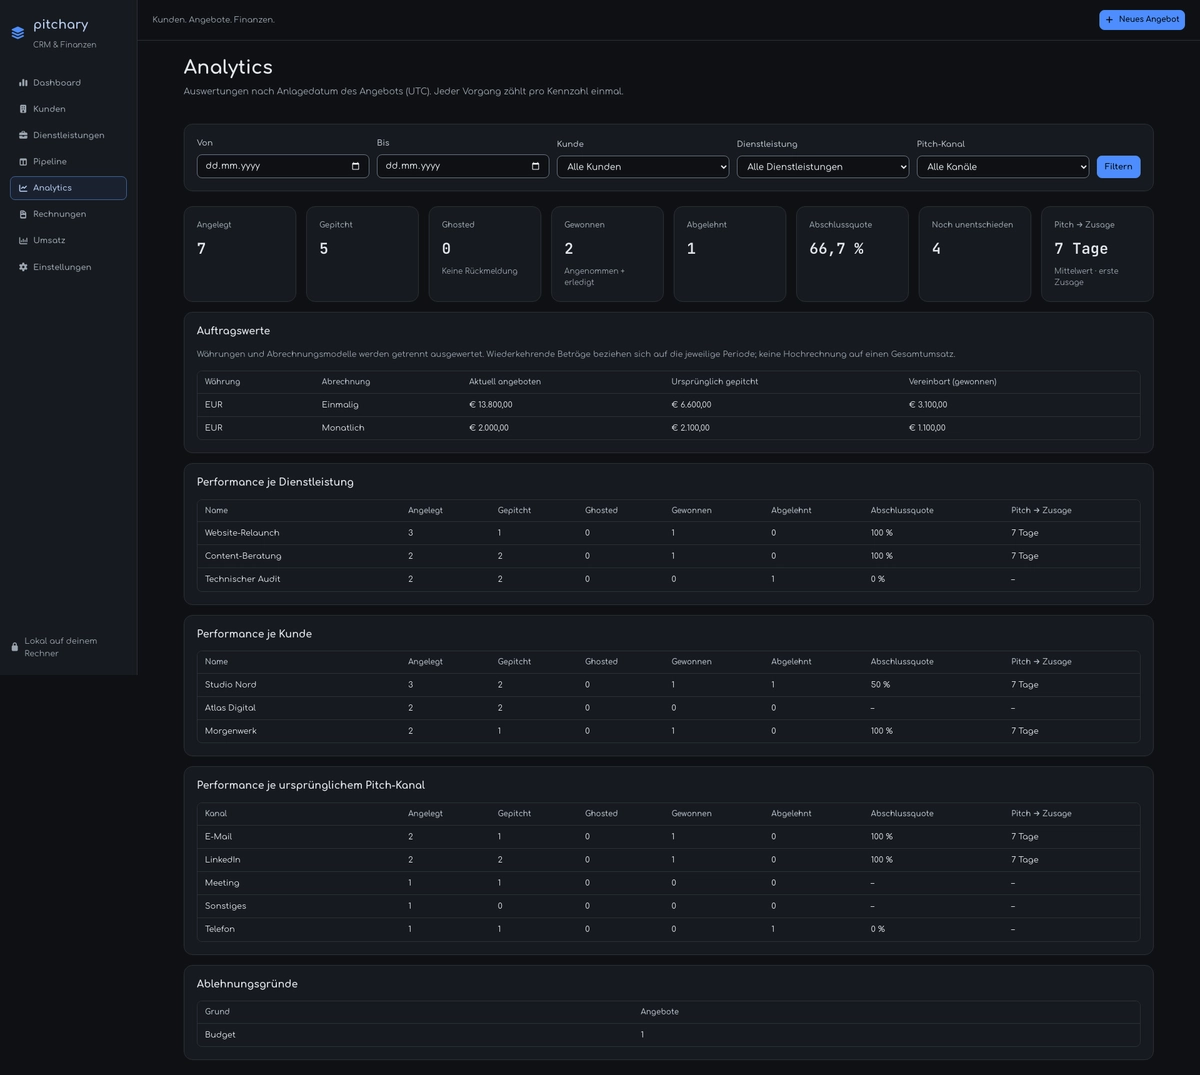The image size is (1200, 1075).
Task: Click the Pipeline columns icon
Action: tap(23, 162)
